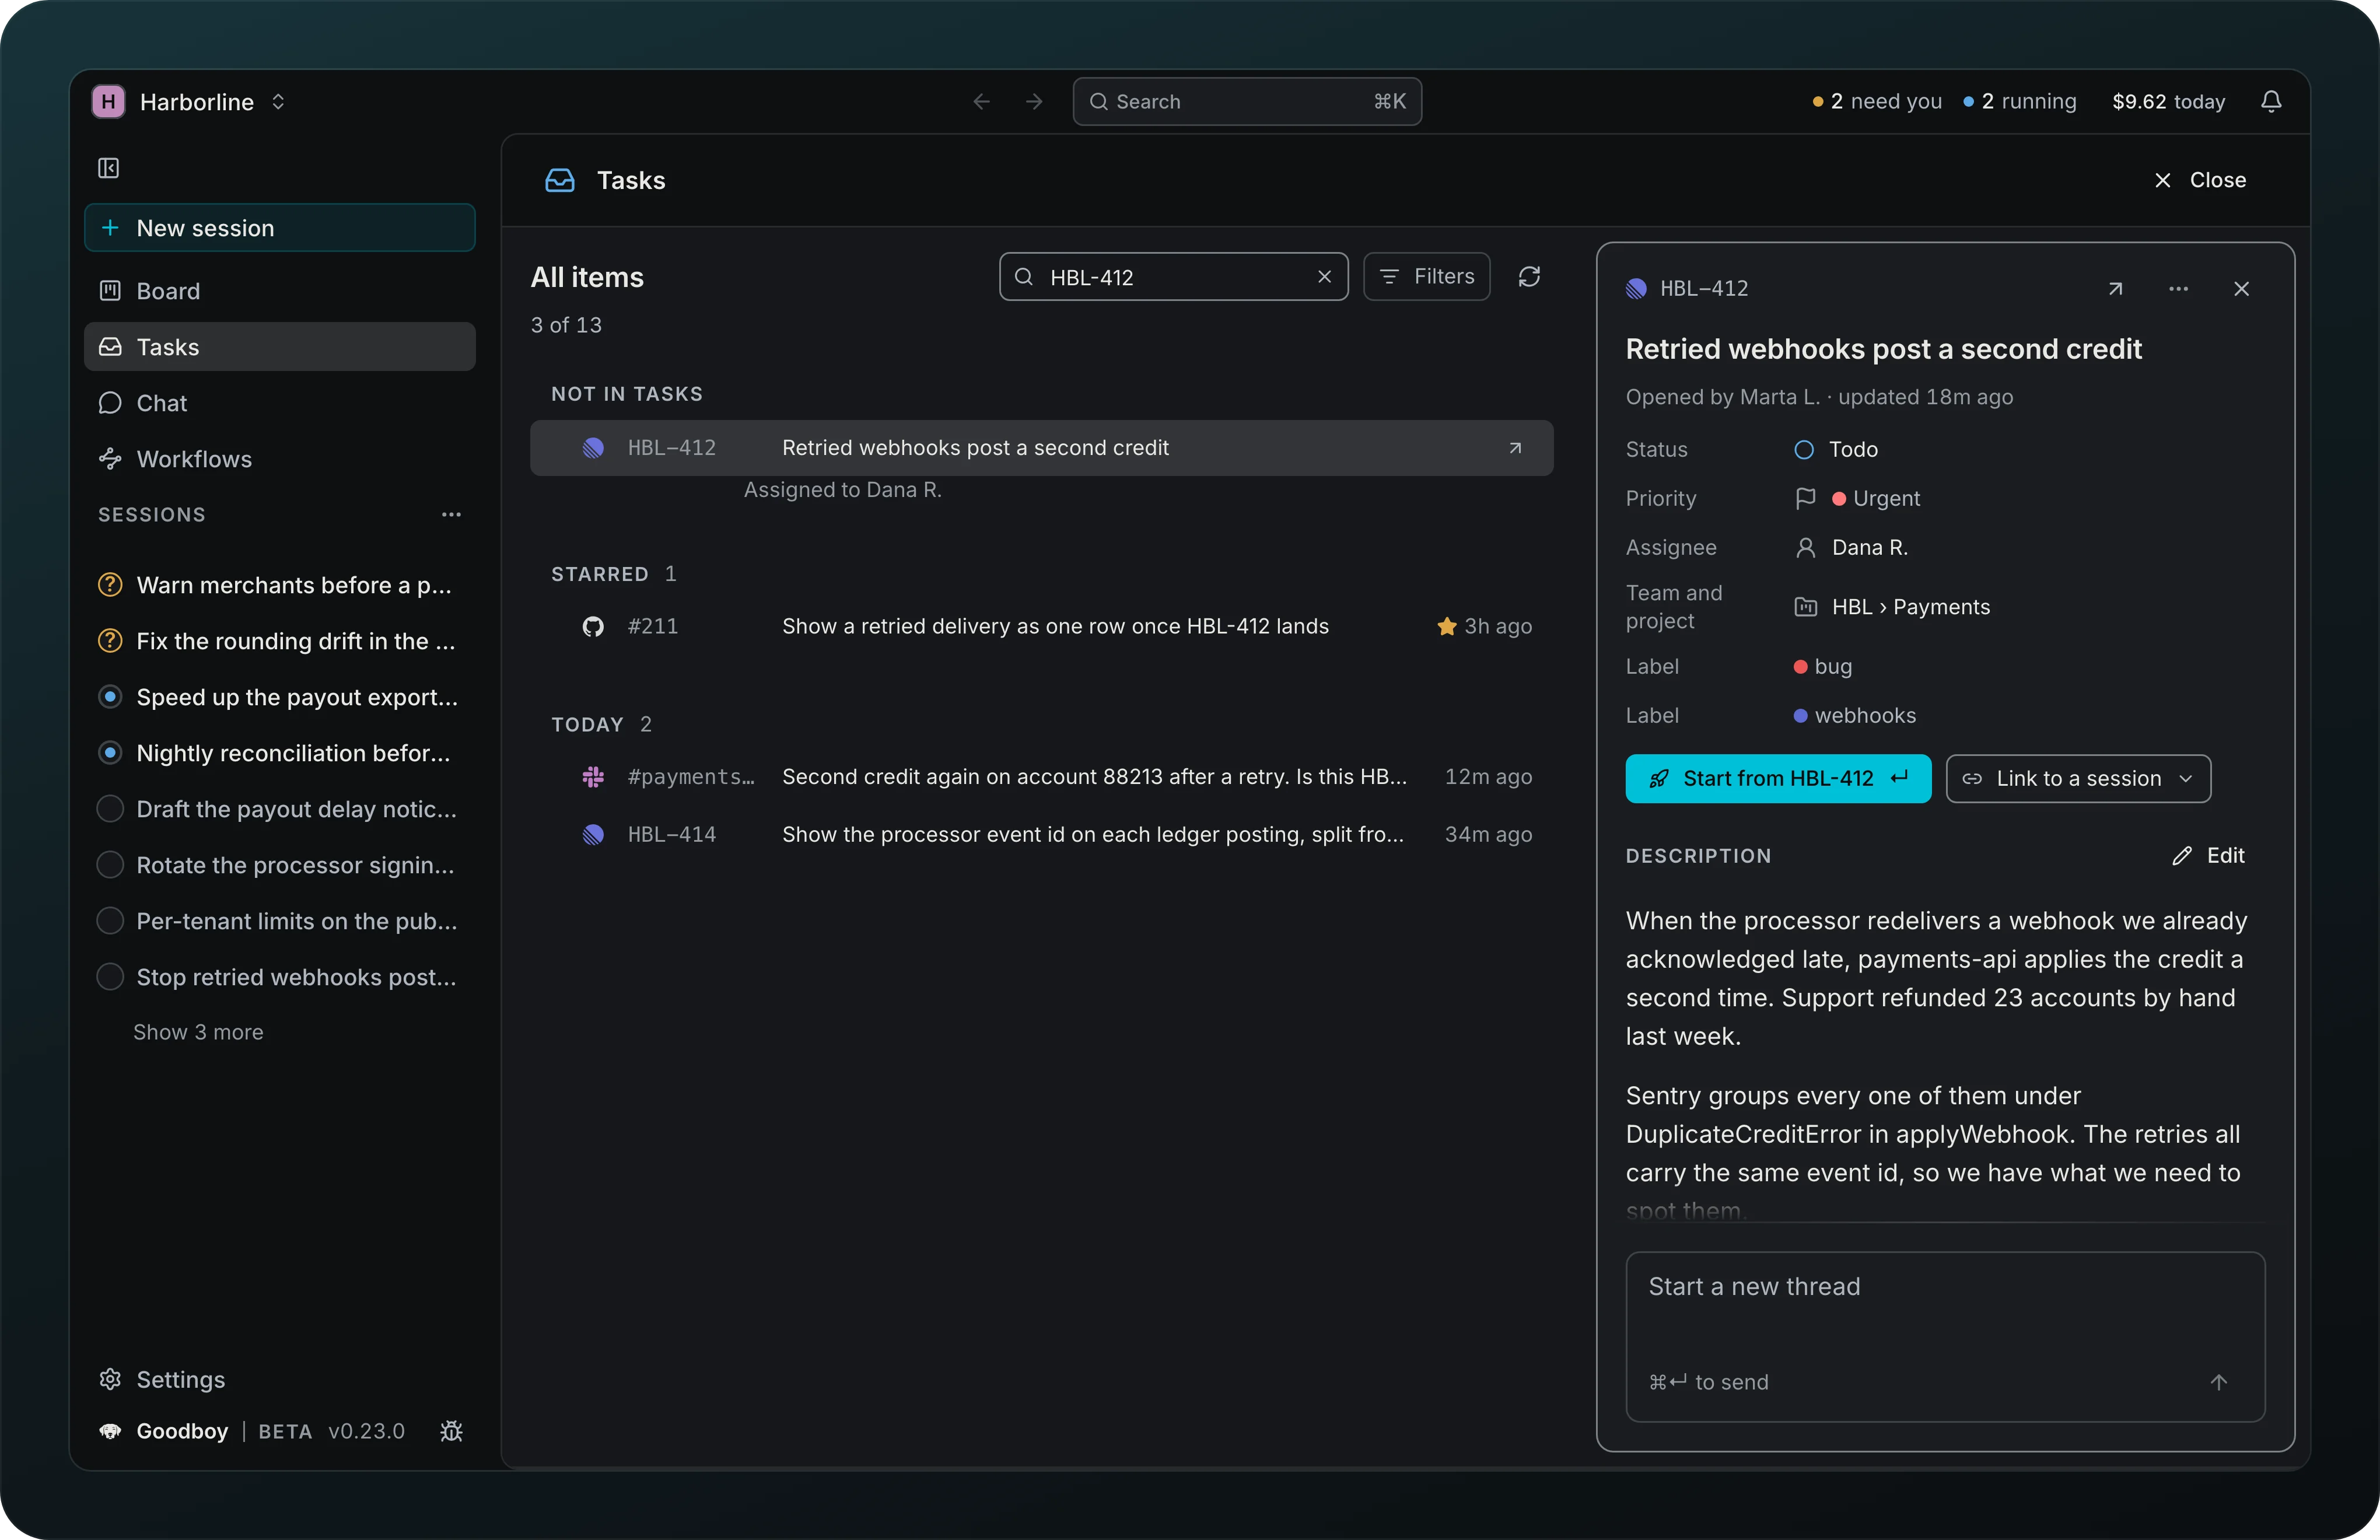Expand the Harborline workspace switcher
Image resolution: width=2380 pixels, height=1540 pixels.
[x=278, y=102]
